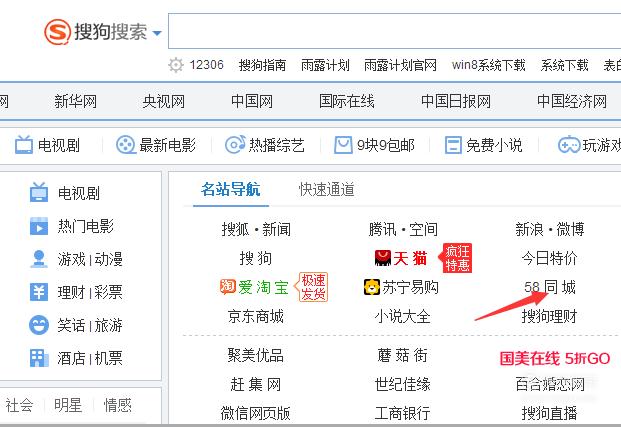The width and height of the screenshot is (621, 427).
Task: Open the 国美在线 5折GO link
Action: click(x=555, y=358)
